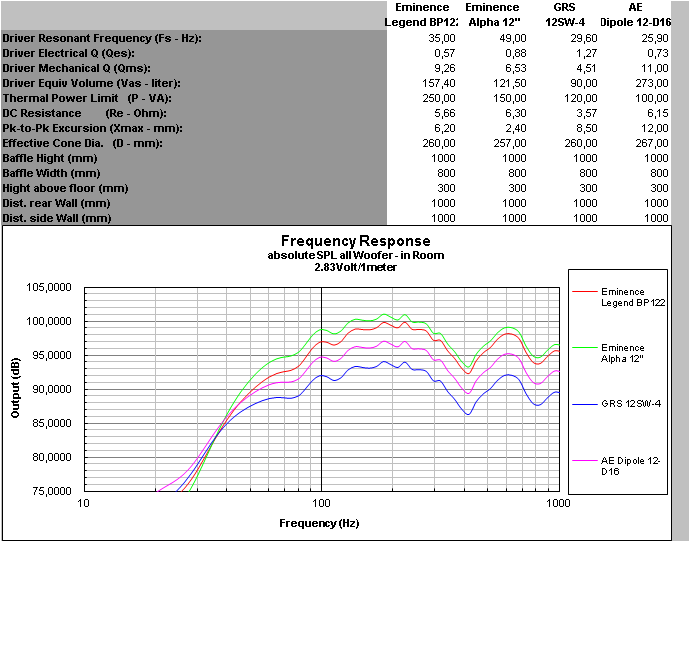
Task: Select Vas cell value 273,00
Action: (x=652, y=83)
